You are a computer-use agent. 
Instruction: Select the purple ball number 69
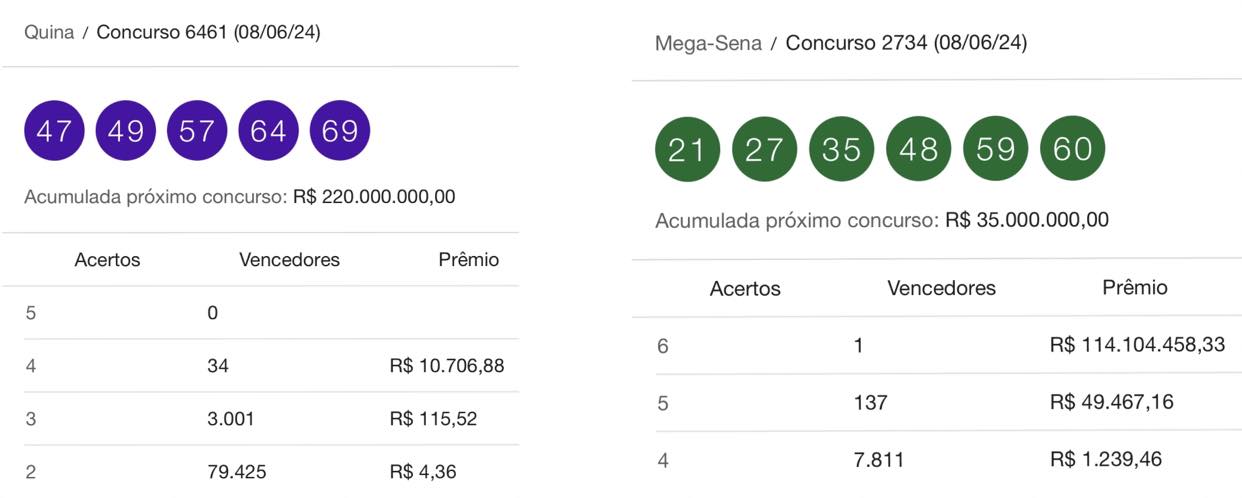point(340,131)
